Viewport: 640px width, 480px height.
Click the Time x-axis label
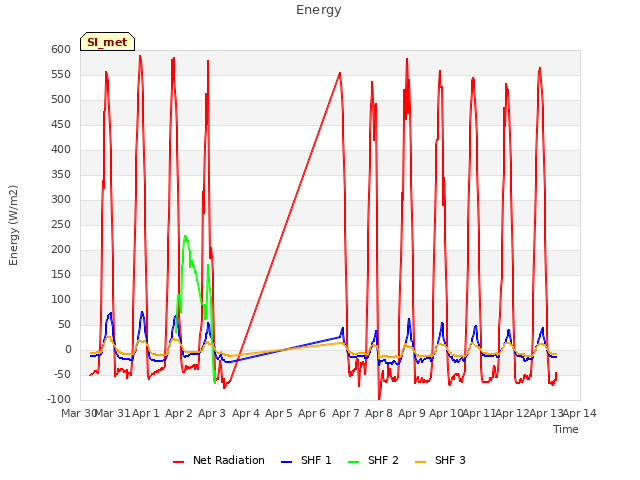[566, 429]
